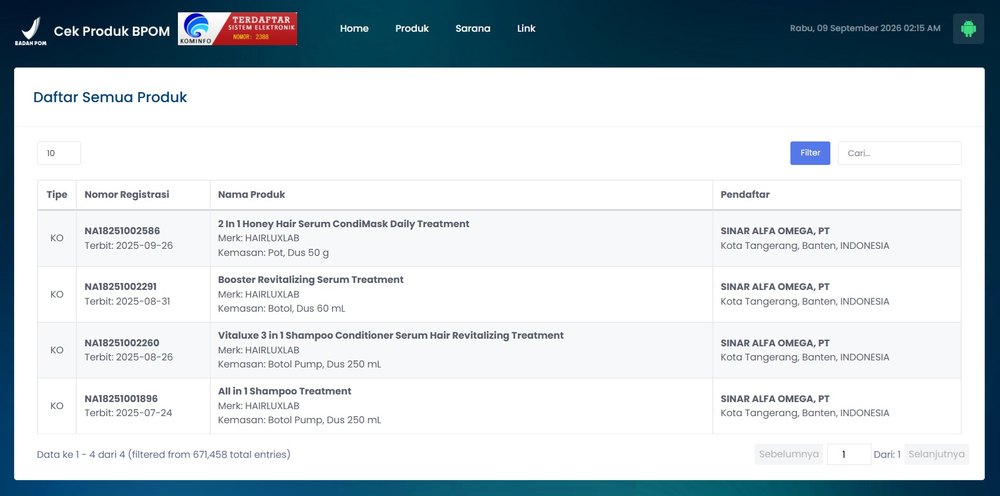Click Terbit: 2025-08-26 date text

tap(128, 357)
